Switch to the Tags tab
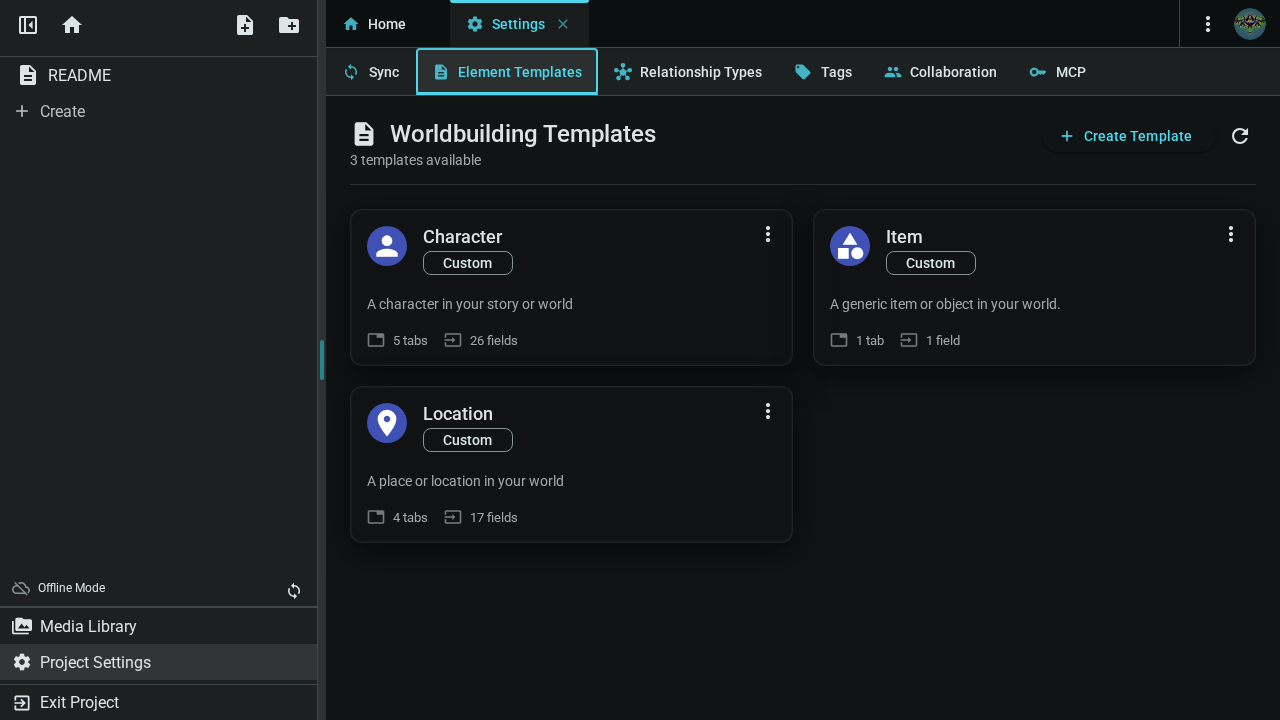1280x720 pixels. (823, 72)
